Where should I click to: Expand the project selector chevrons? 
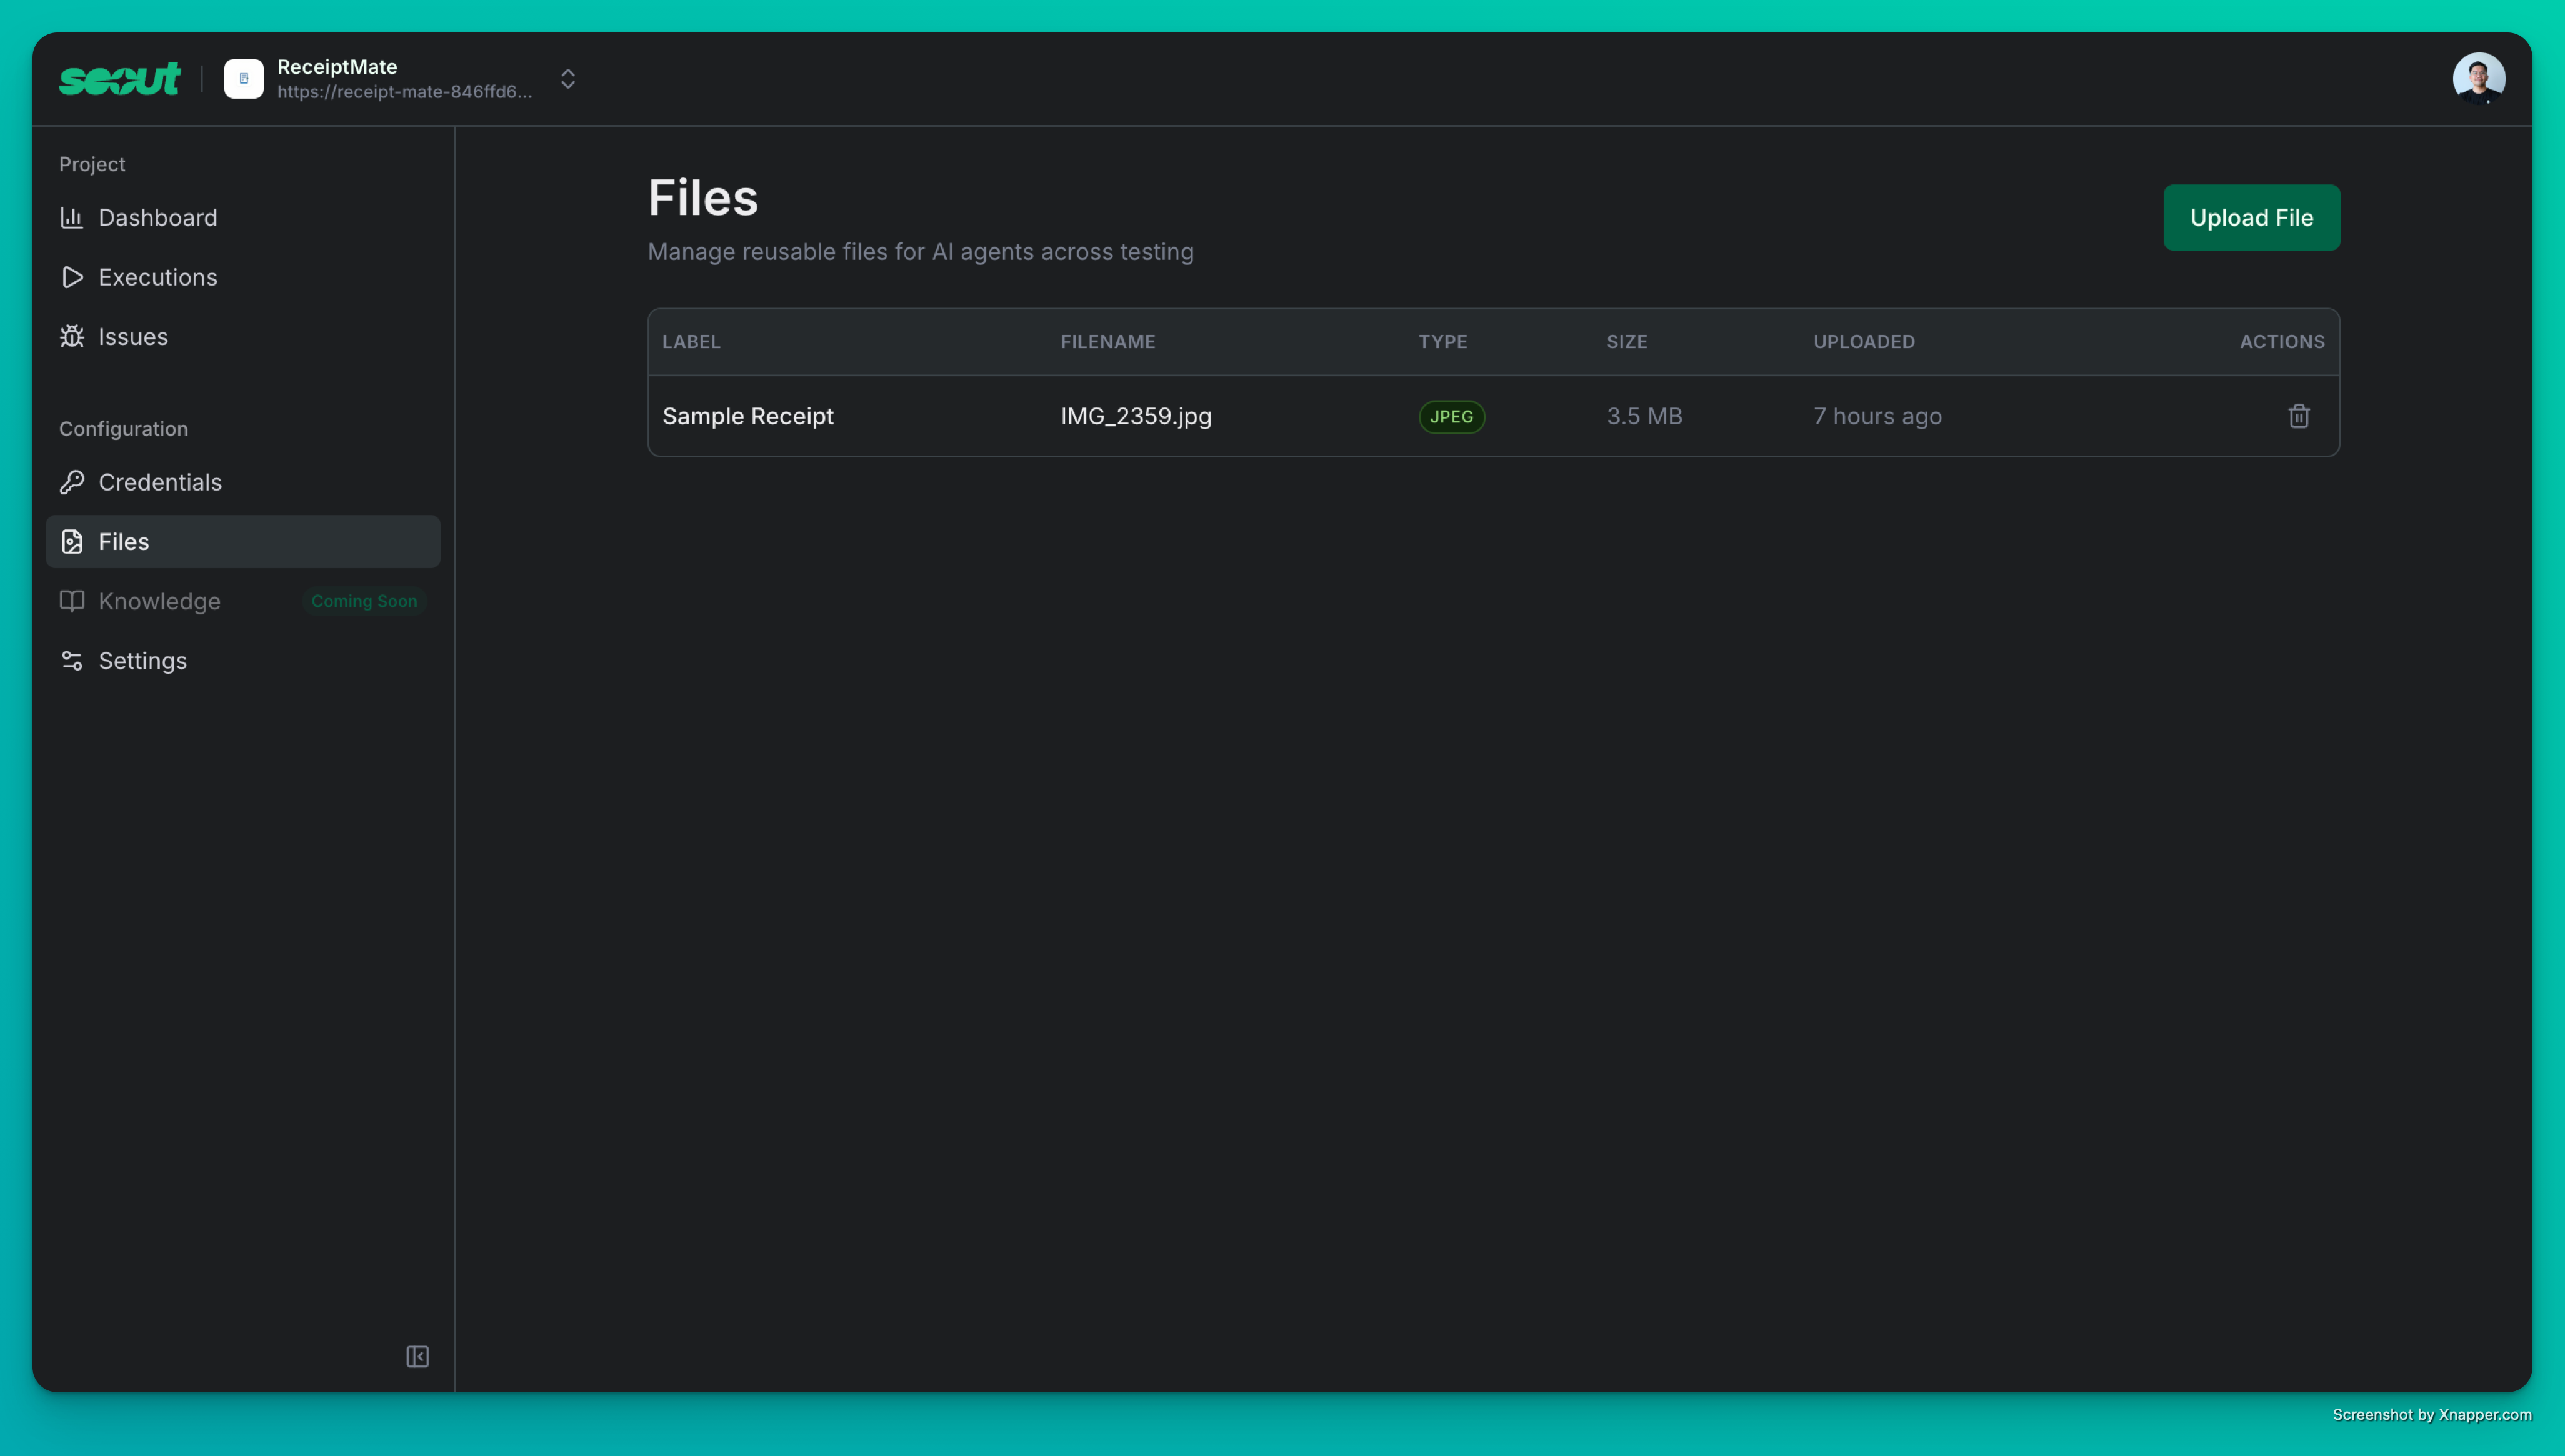(567, 78)
